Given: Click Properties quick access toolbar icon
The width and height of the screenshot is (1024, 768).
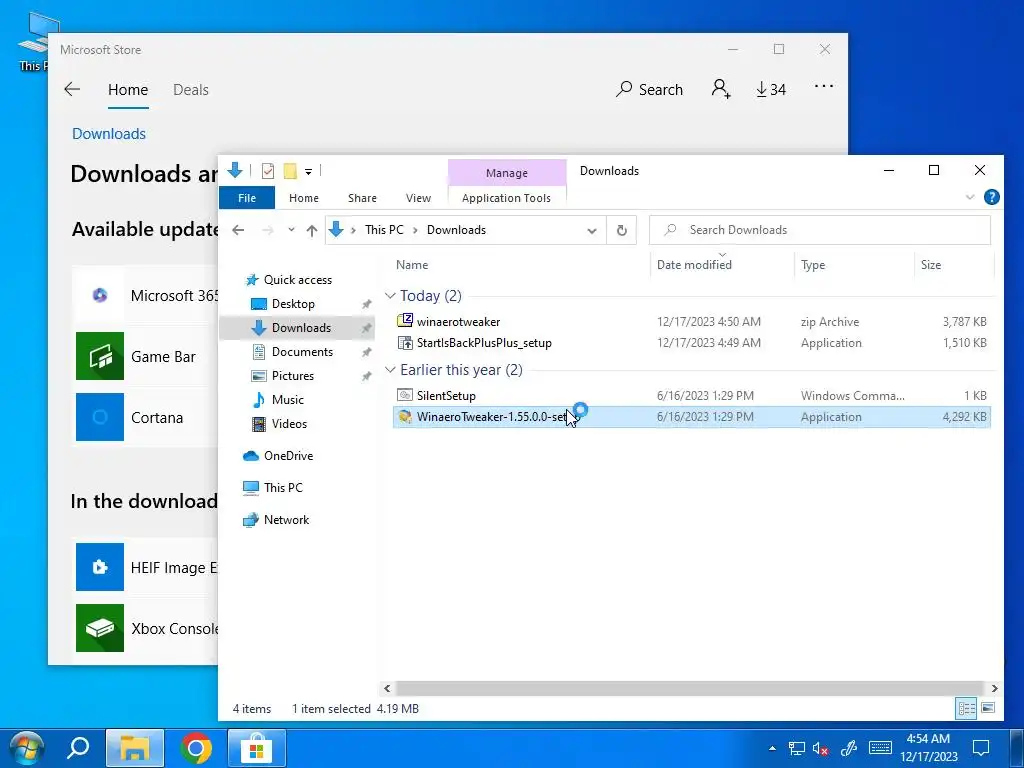Looking at the screenshot, I should tap(268, 171).
